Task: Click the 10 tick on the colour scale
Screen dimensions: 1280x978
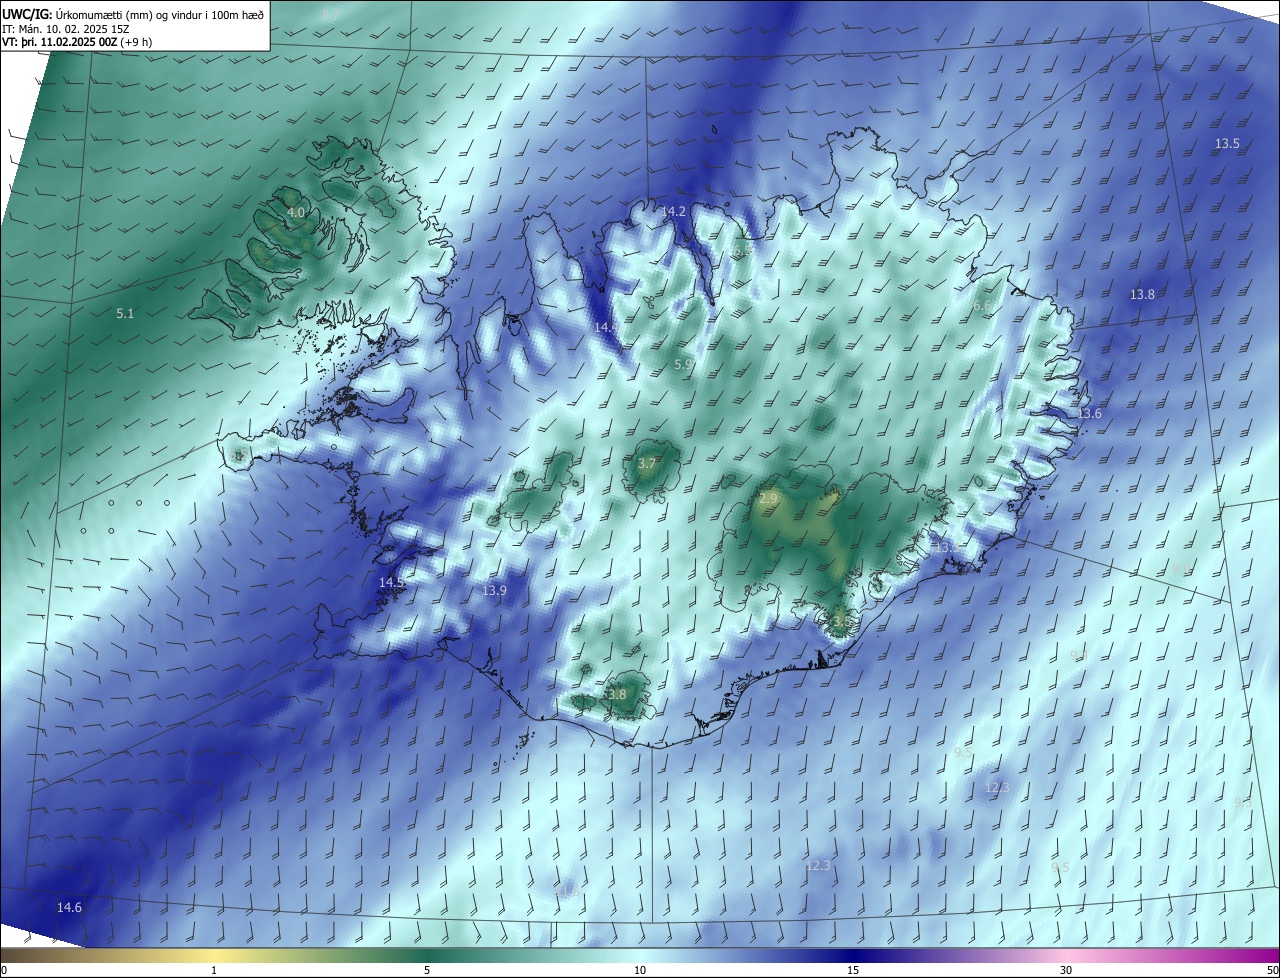Action: click(640, 970)
